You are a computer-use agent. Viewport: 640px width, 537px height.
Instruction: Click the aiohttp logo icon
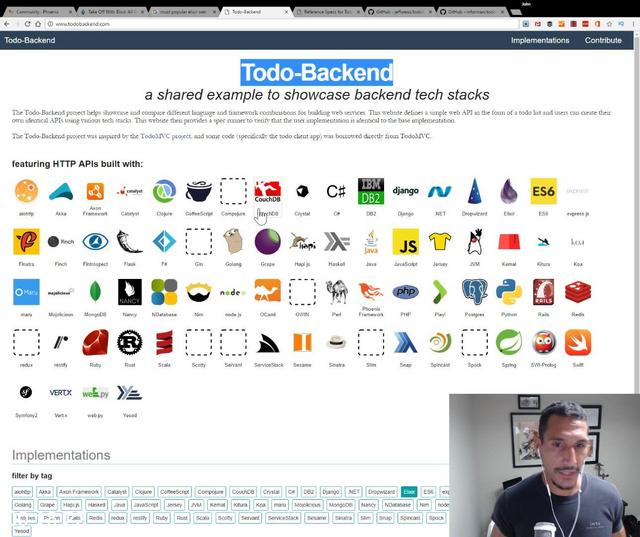tap(27, 191)
